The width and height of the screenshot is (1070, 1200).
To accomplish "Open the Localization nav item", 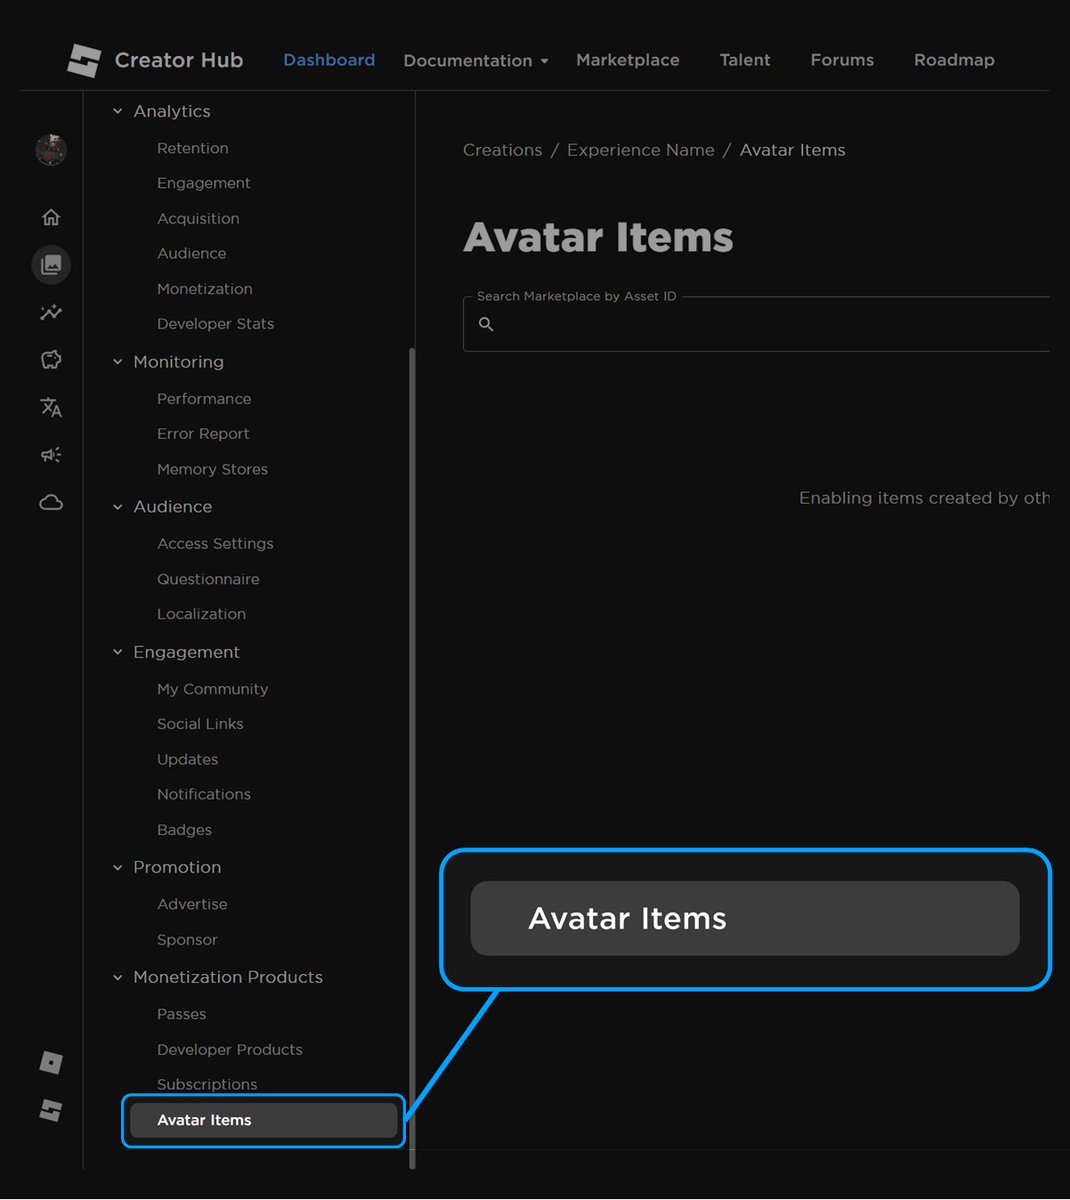I will [x=201, y=614].
